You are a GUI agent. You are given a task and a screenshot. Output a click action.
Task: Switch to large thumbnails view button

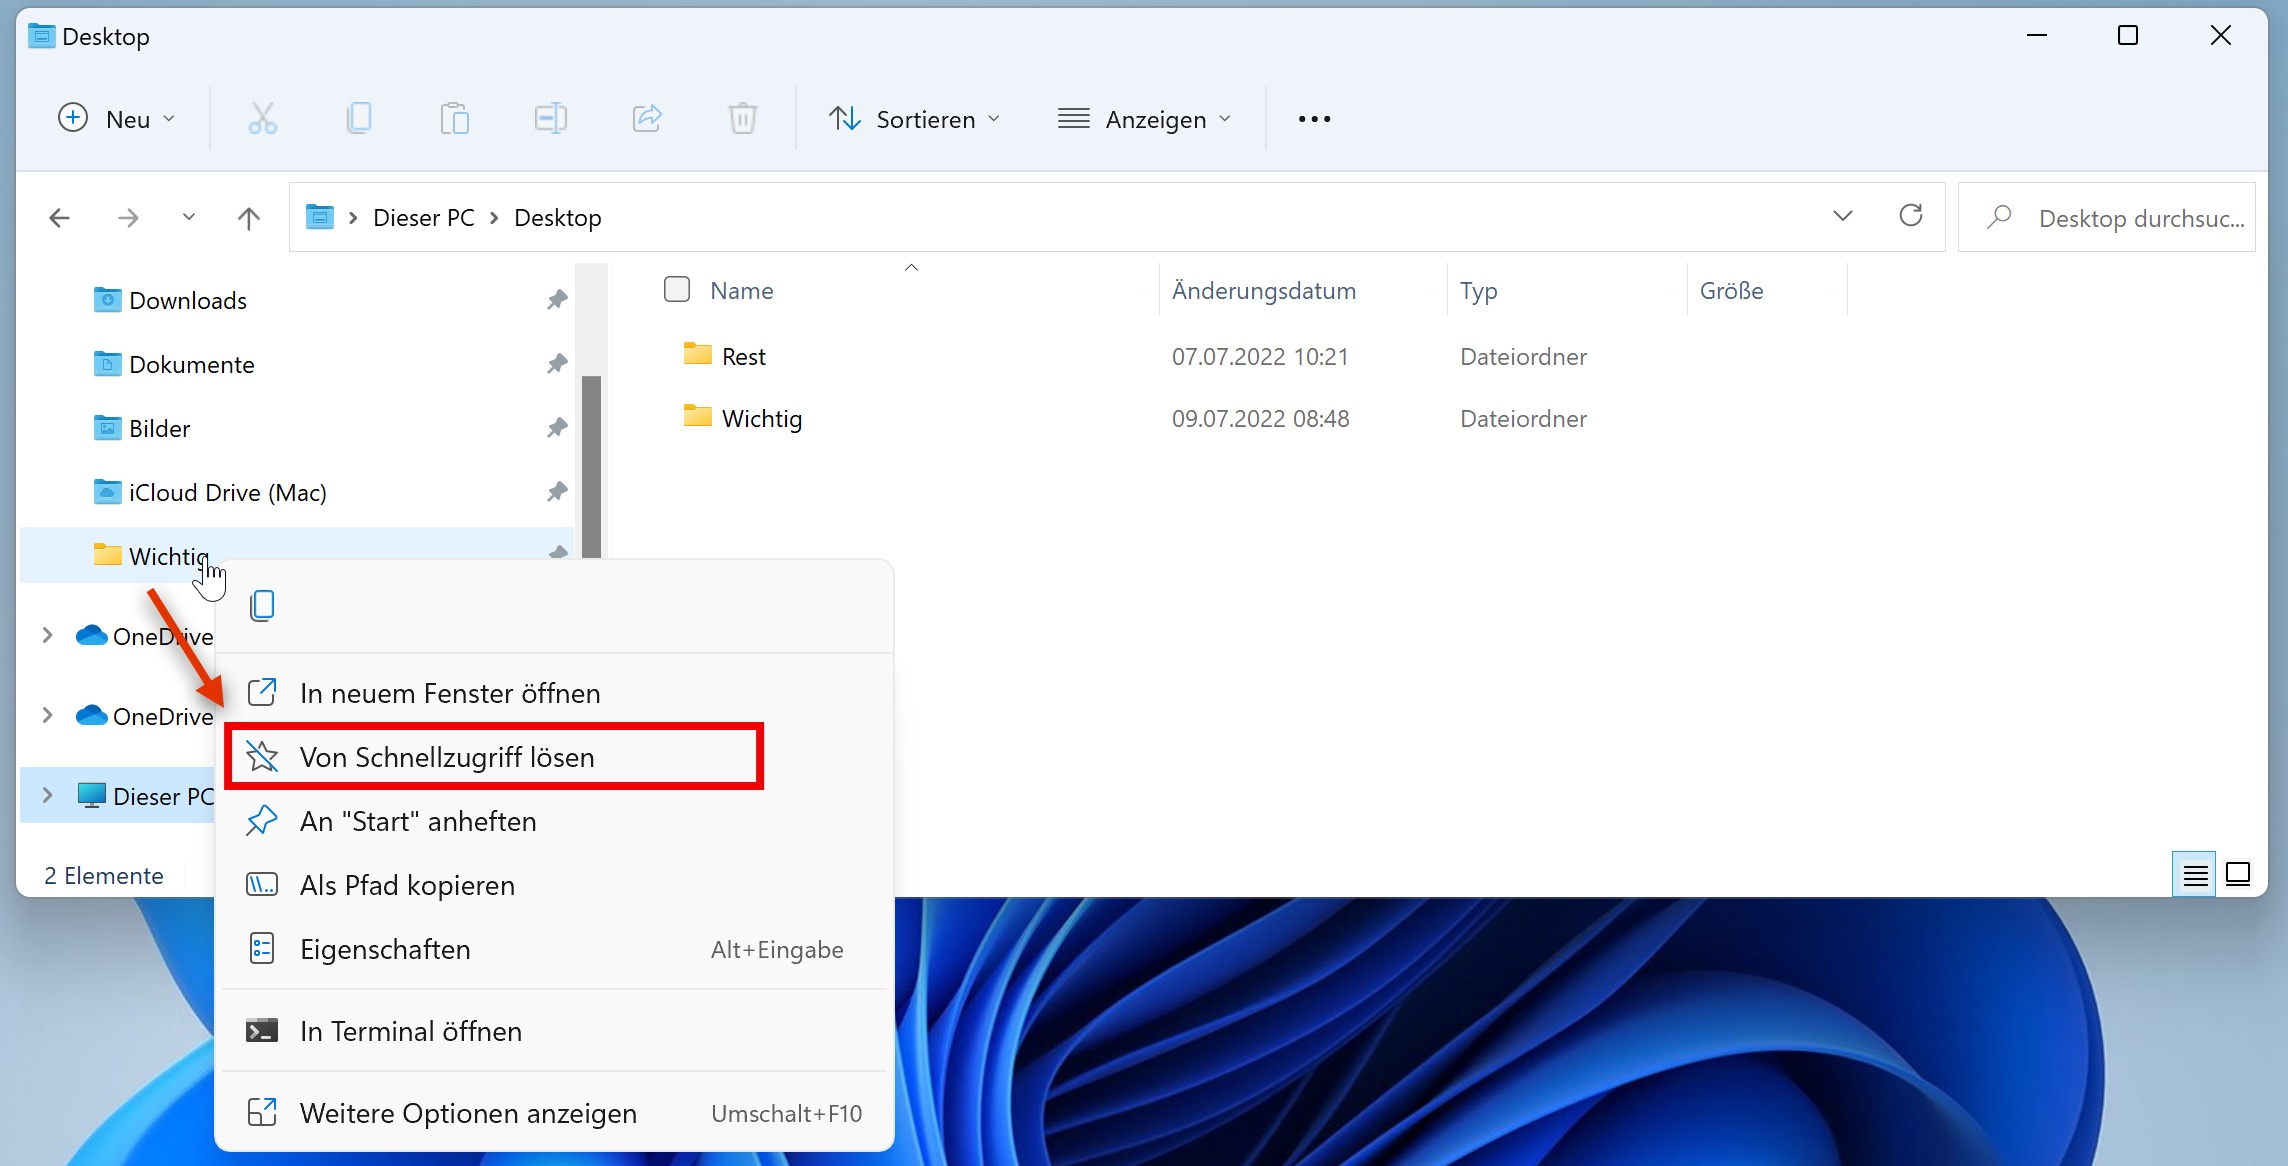tap(2239, 875)
